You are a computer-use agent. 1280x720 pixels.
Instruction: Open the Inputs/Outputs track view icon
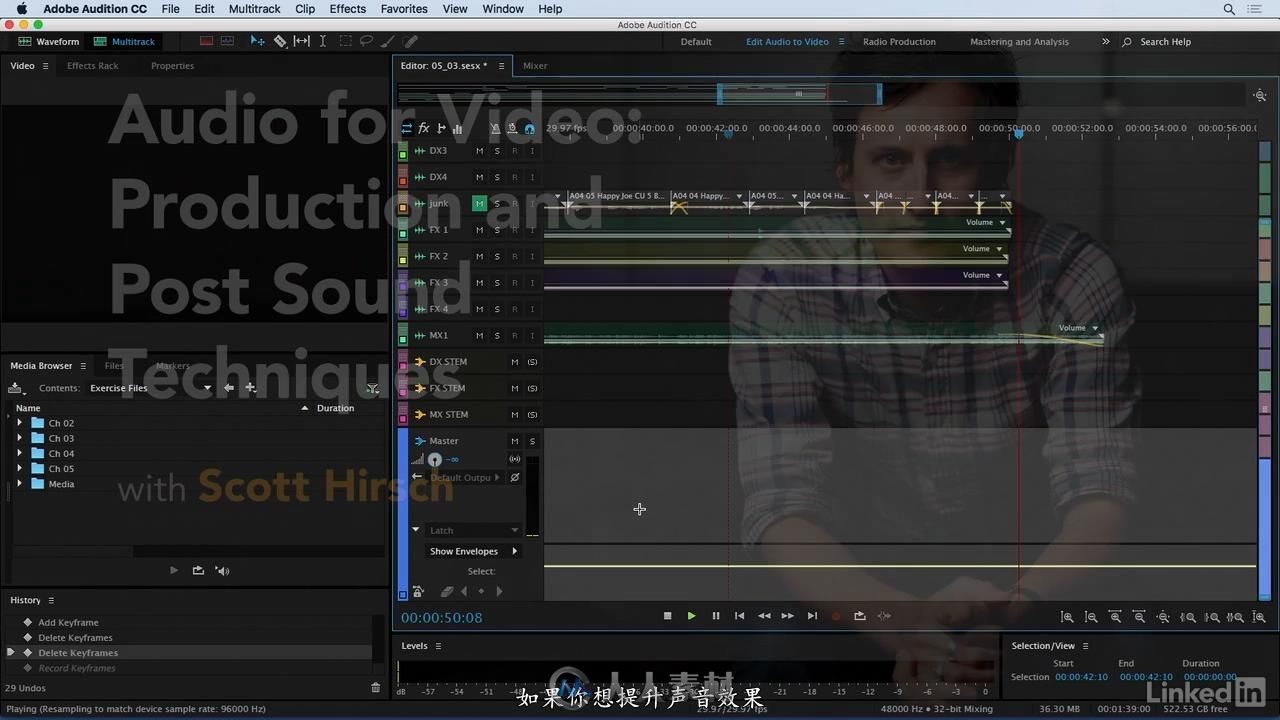(x=406, y=128)
